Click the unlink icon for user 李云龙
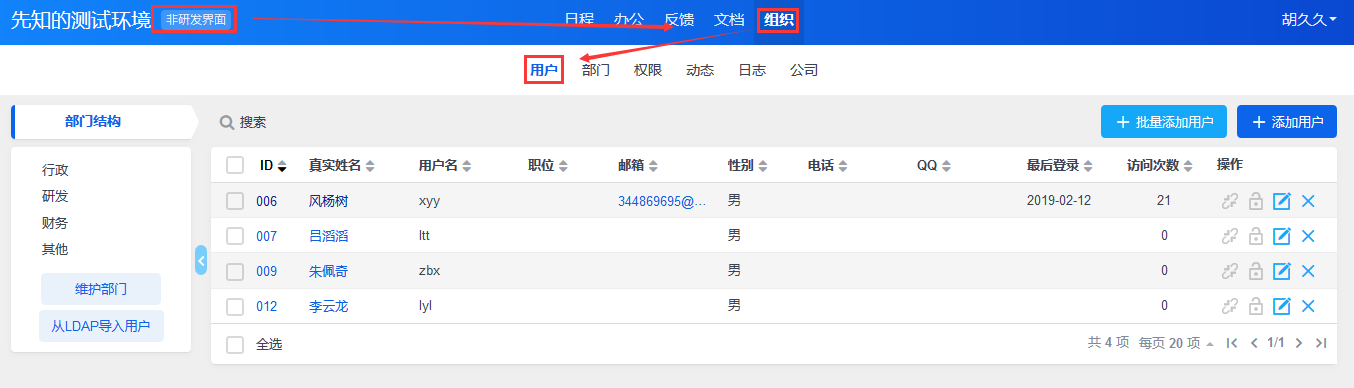This screenshot has height=388, width=1354. click(1230, 306)
